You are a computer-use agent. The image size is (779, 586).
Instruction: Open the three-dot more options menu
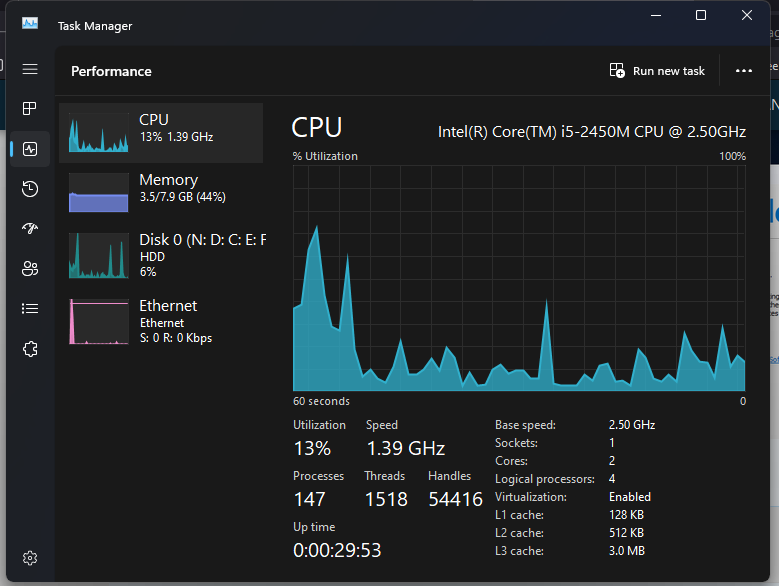click(x=743, y=71)
